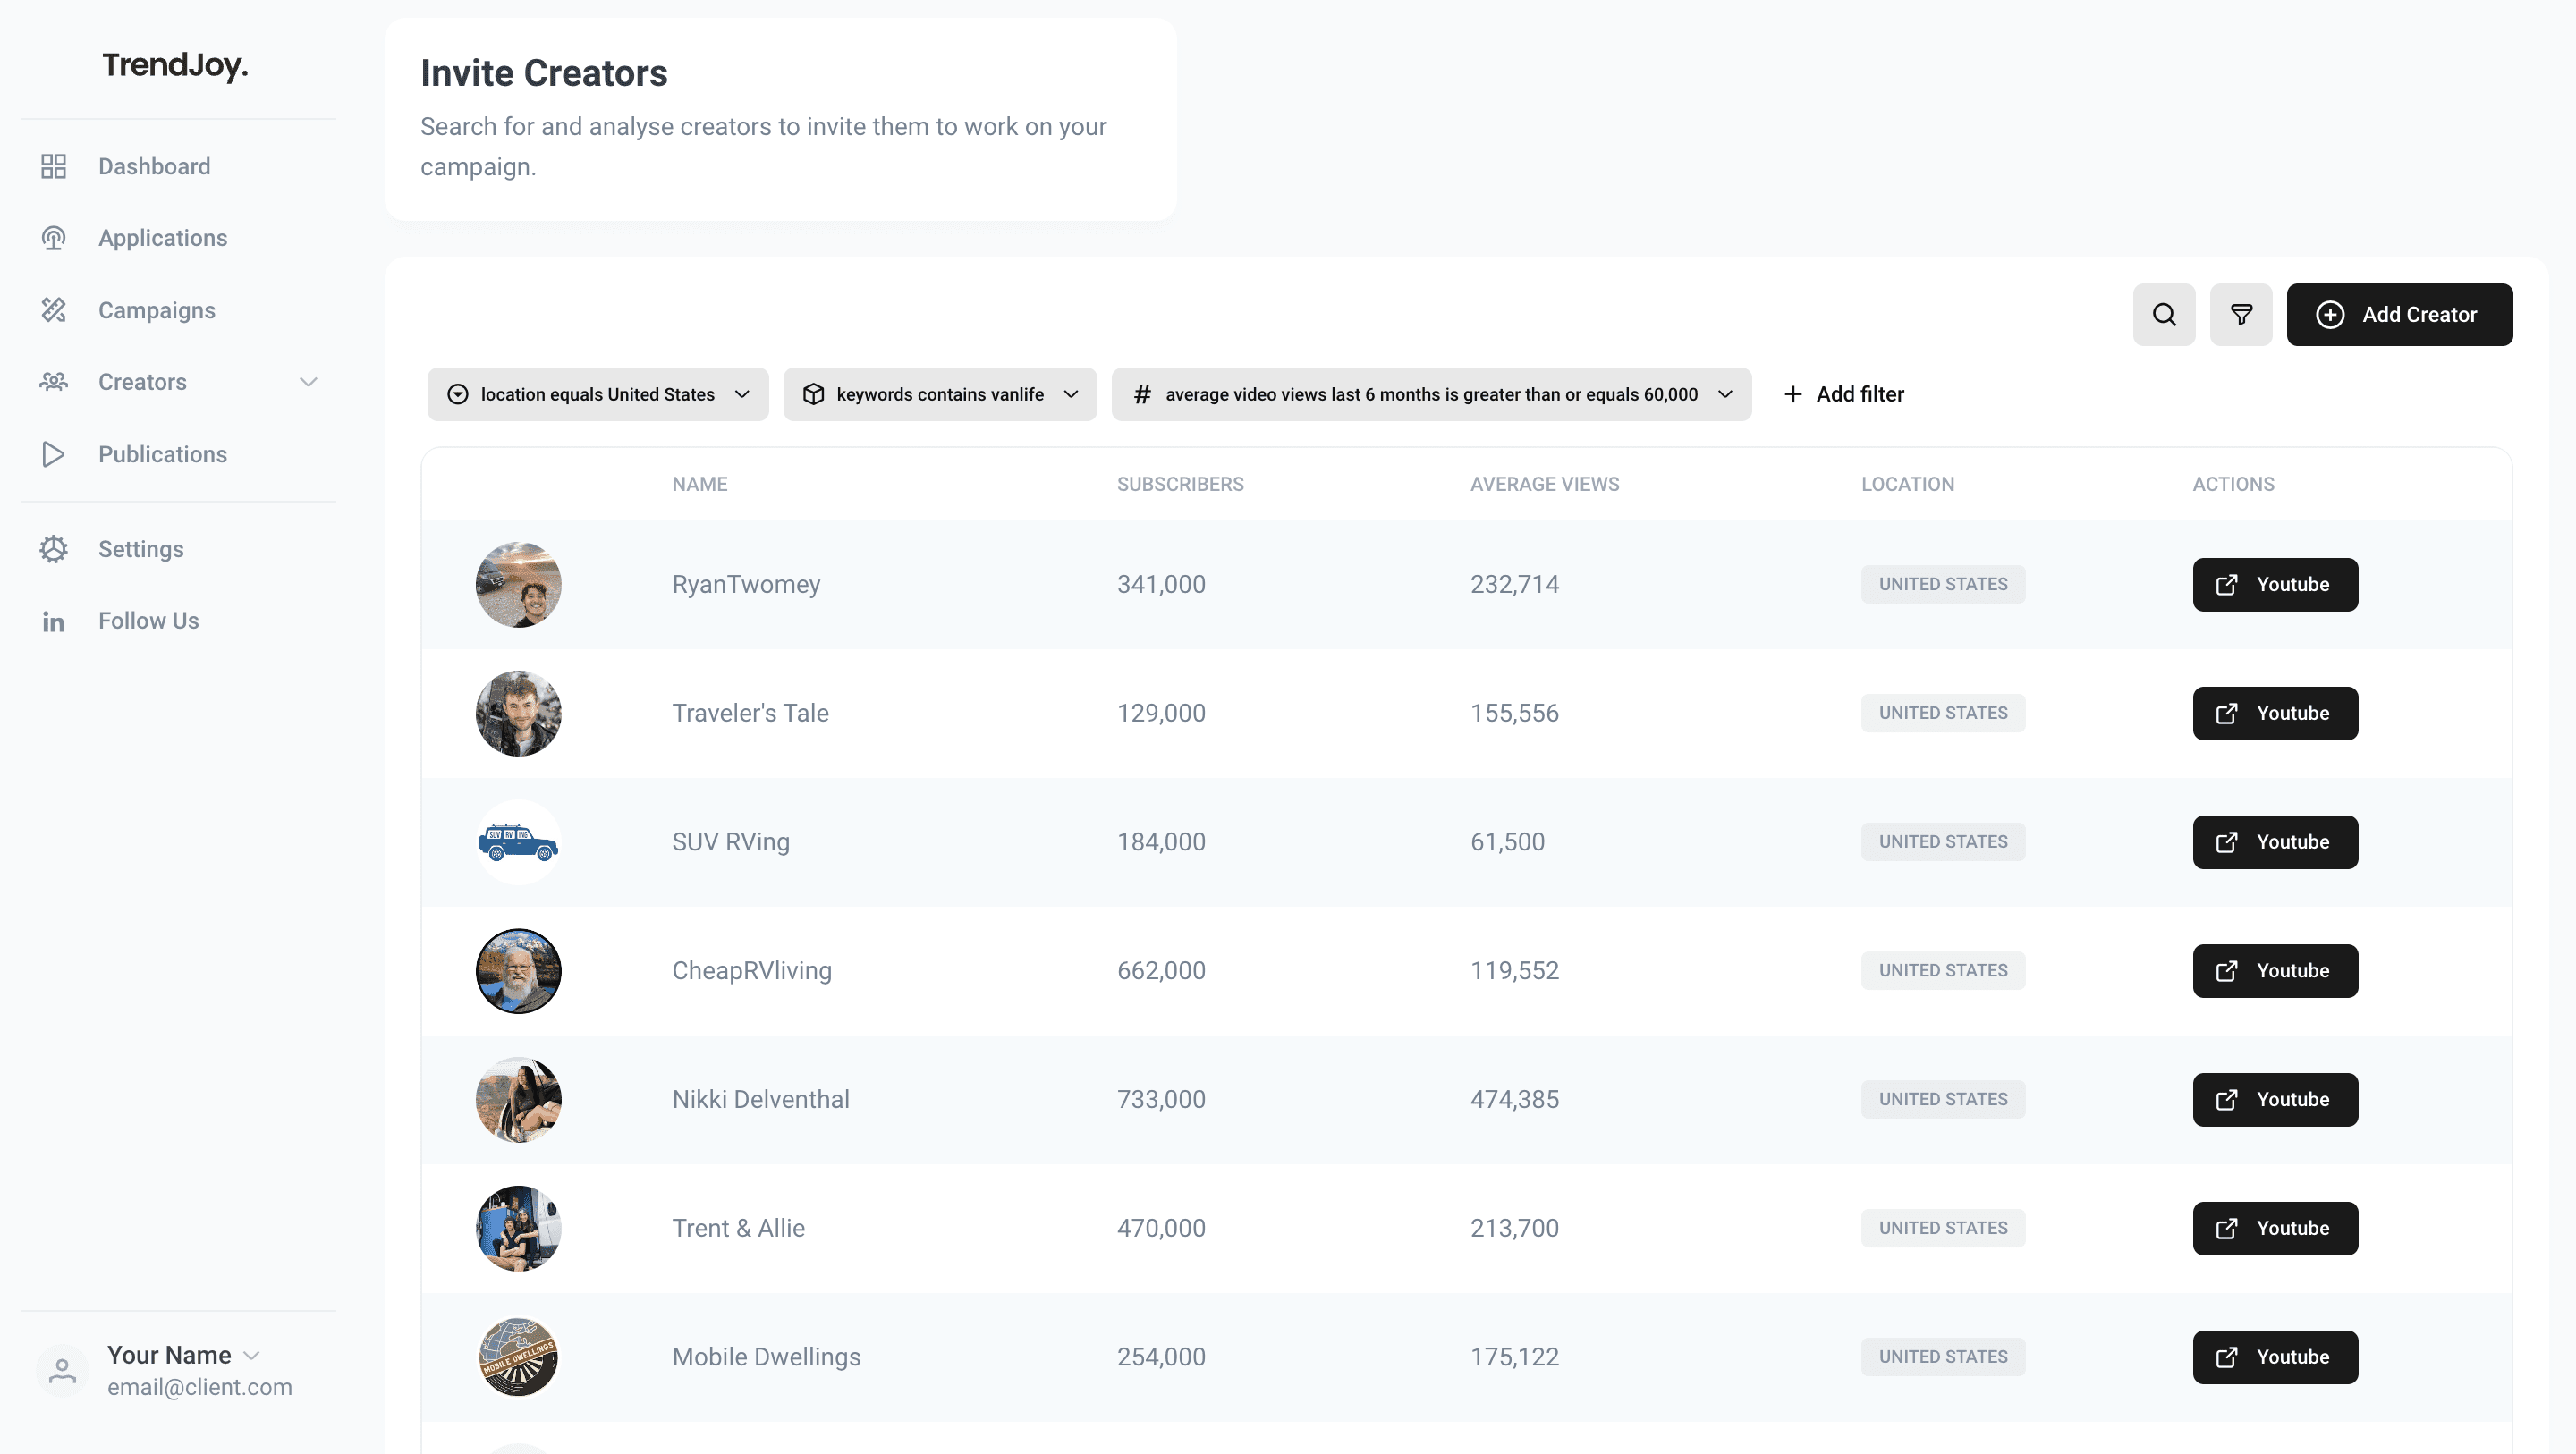Open the search icon button
The width and height of the screenshot is (2576, 1454).
(x=2164, y=314)
